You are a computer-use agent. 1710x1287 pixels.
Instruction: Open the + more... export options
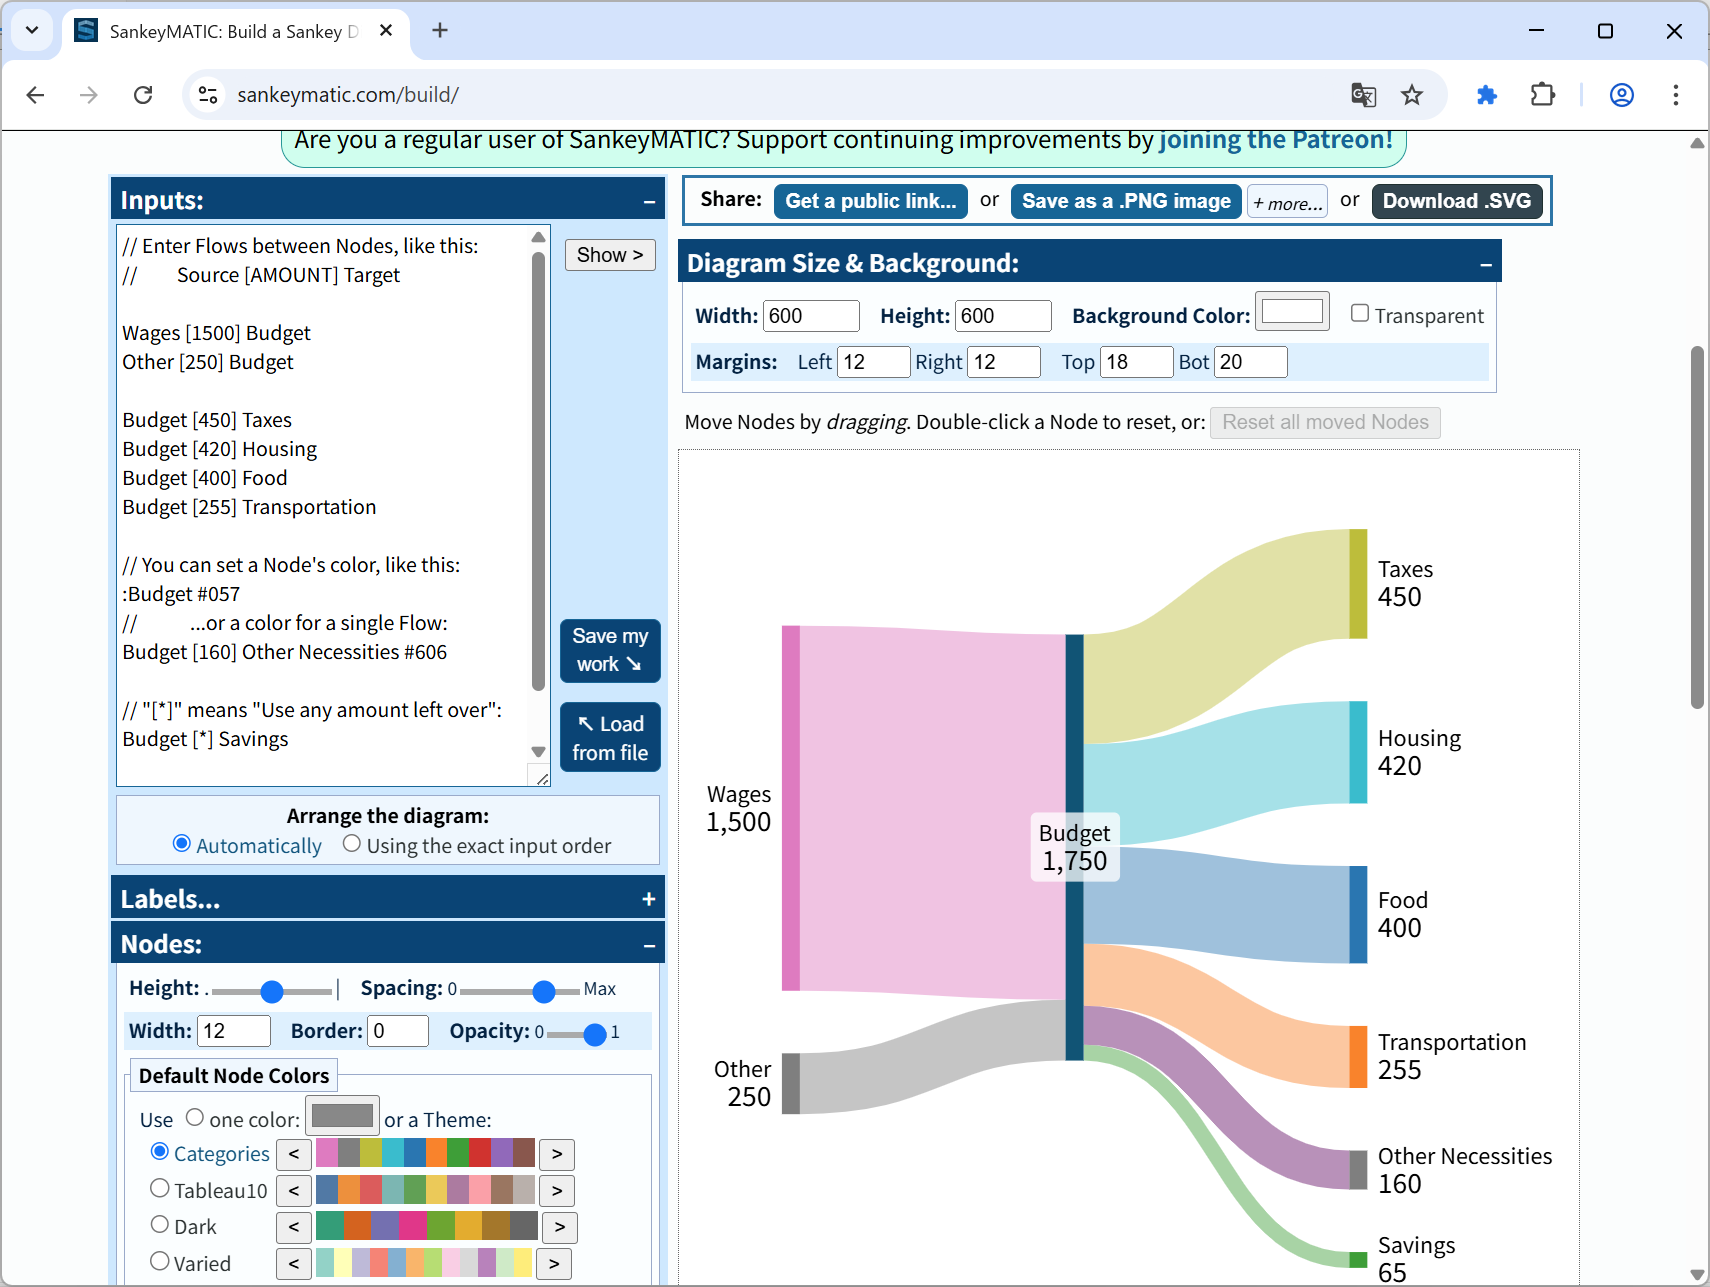point(1288,202)
